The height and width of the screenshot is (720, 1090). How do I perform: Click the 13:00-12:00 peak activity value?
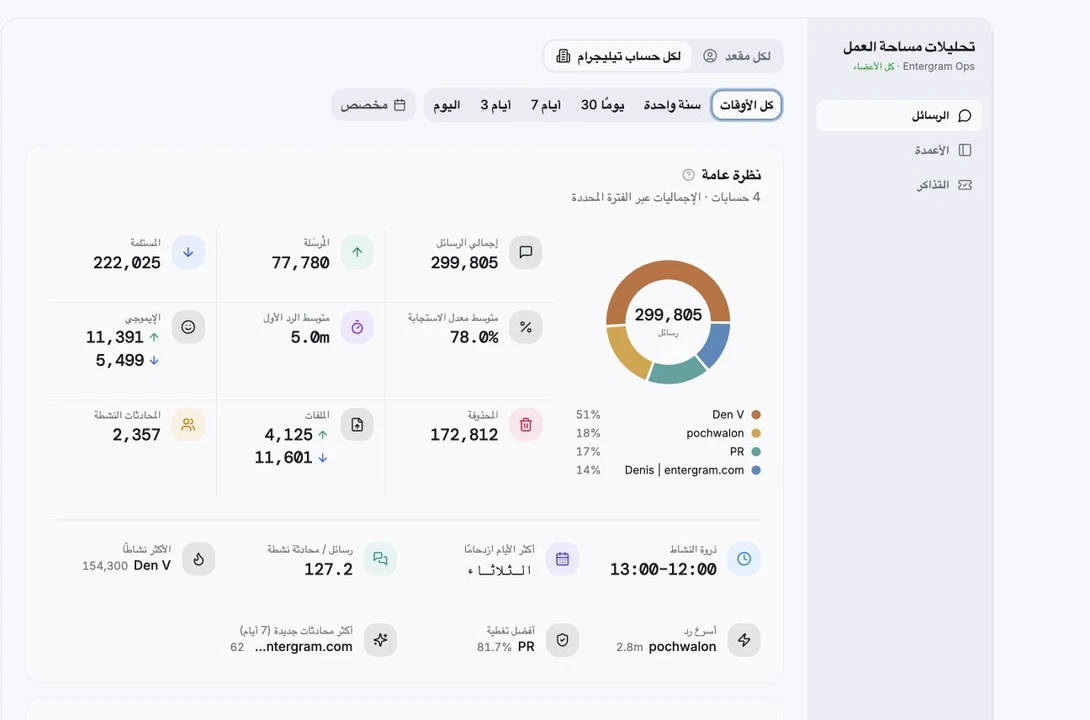663,570
